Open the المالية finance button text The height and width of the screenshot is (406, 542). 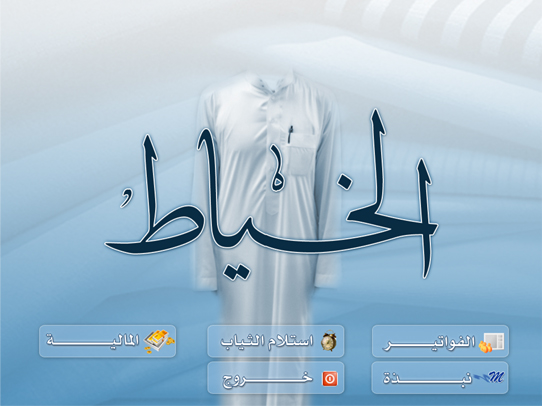click(x=93, y=341)
